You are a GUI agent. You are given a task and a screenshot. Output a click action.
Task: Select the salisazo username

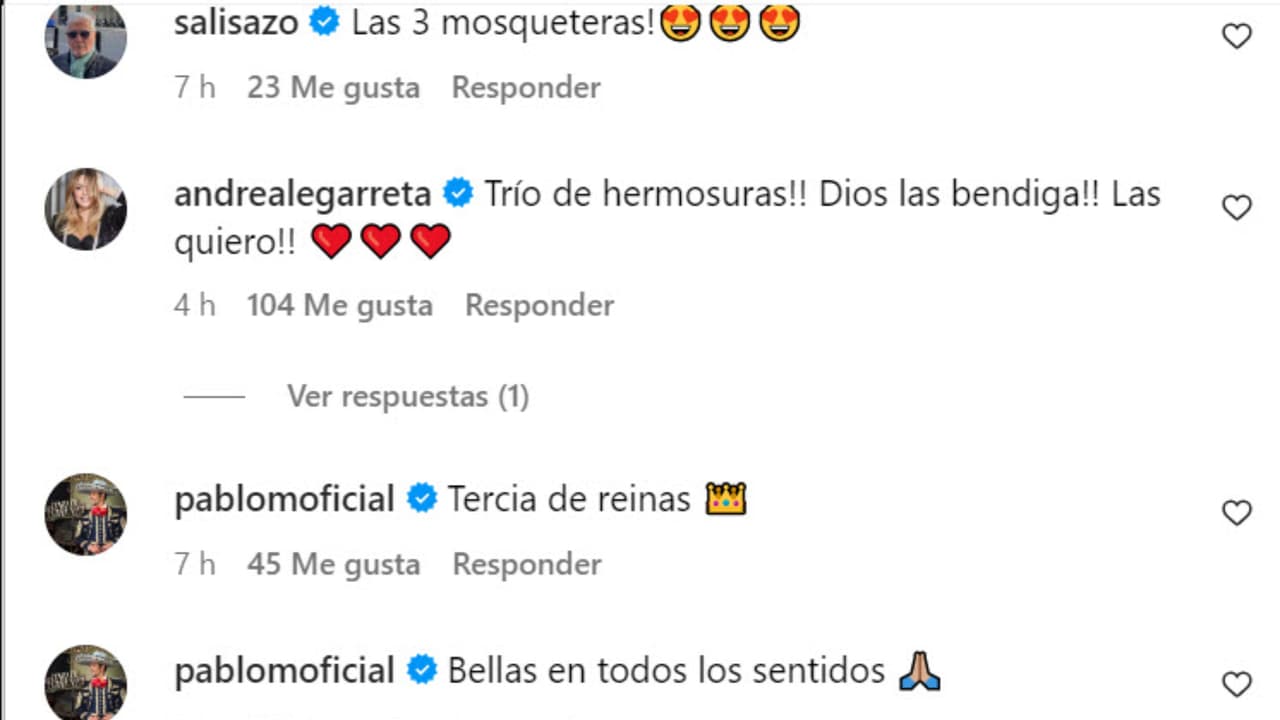235,22
